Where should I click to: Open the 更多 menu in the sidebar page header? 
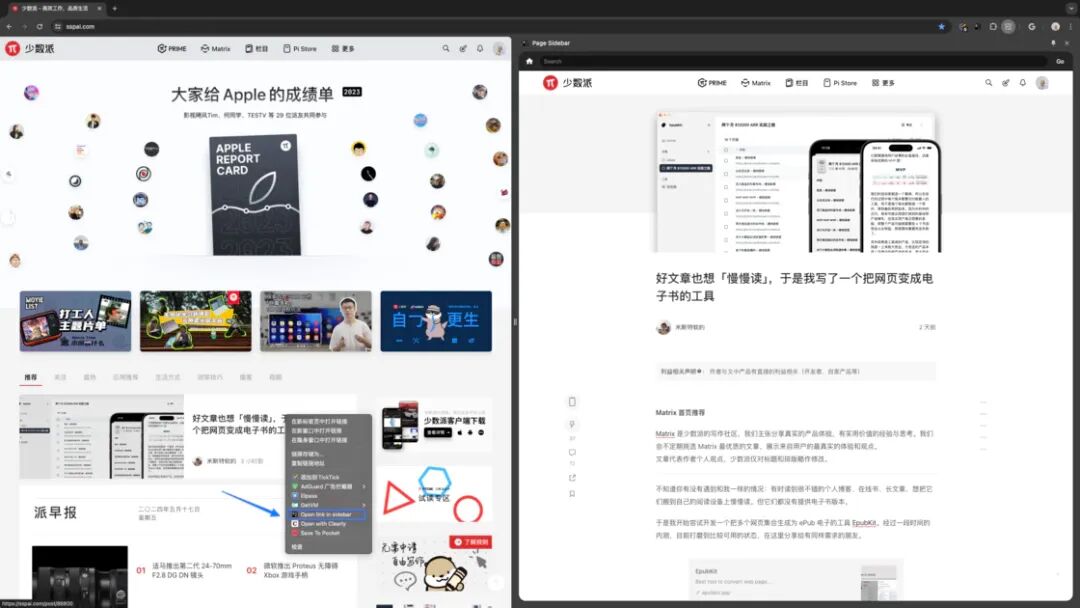coord(883,83)
